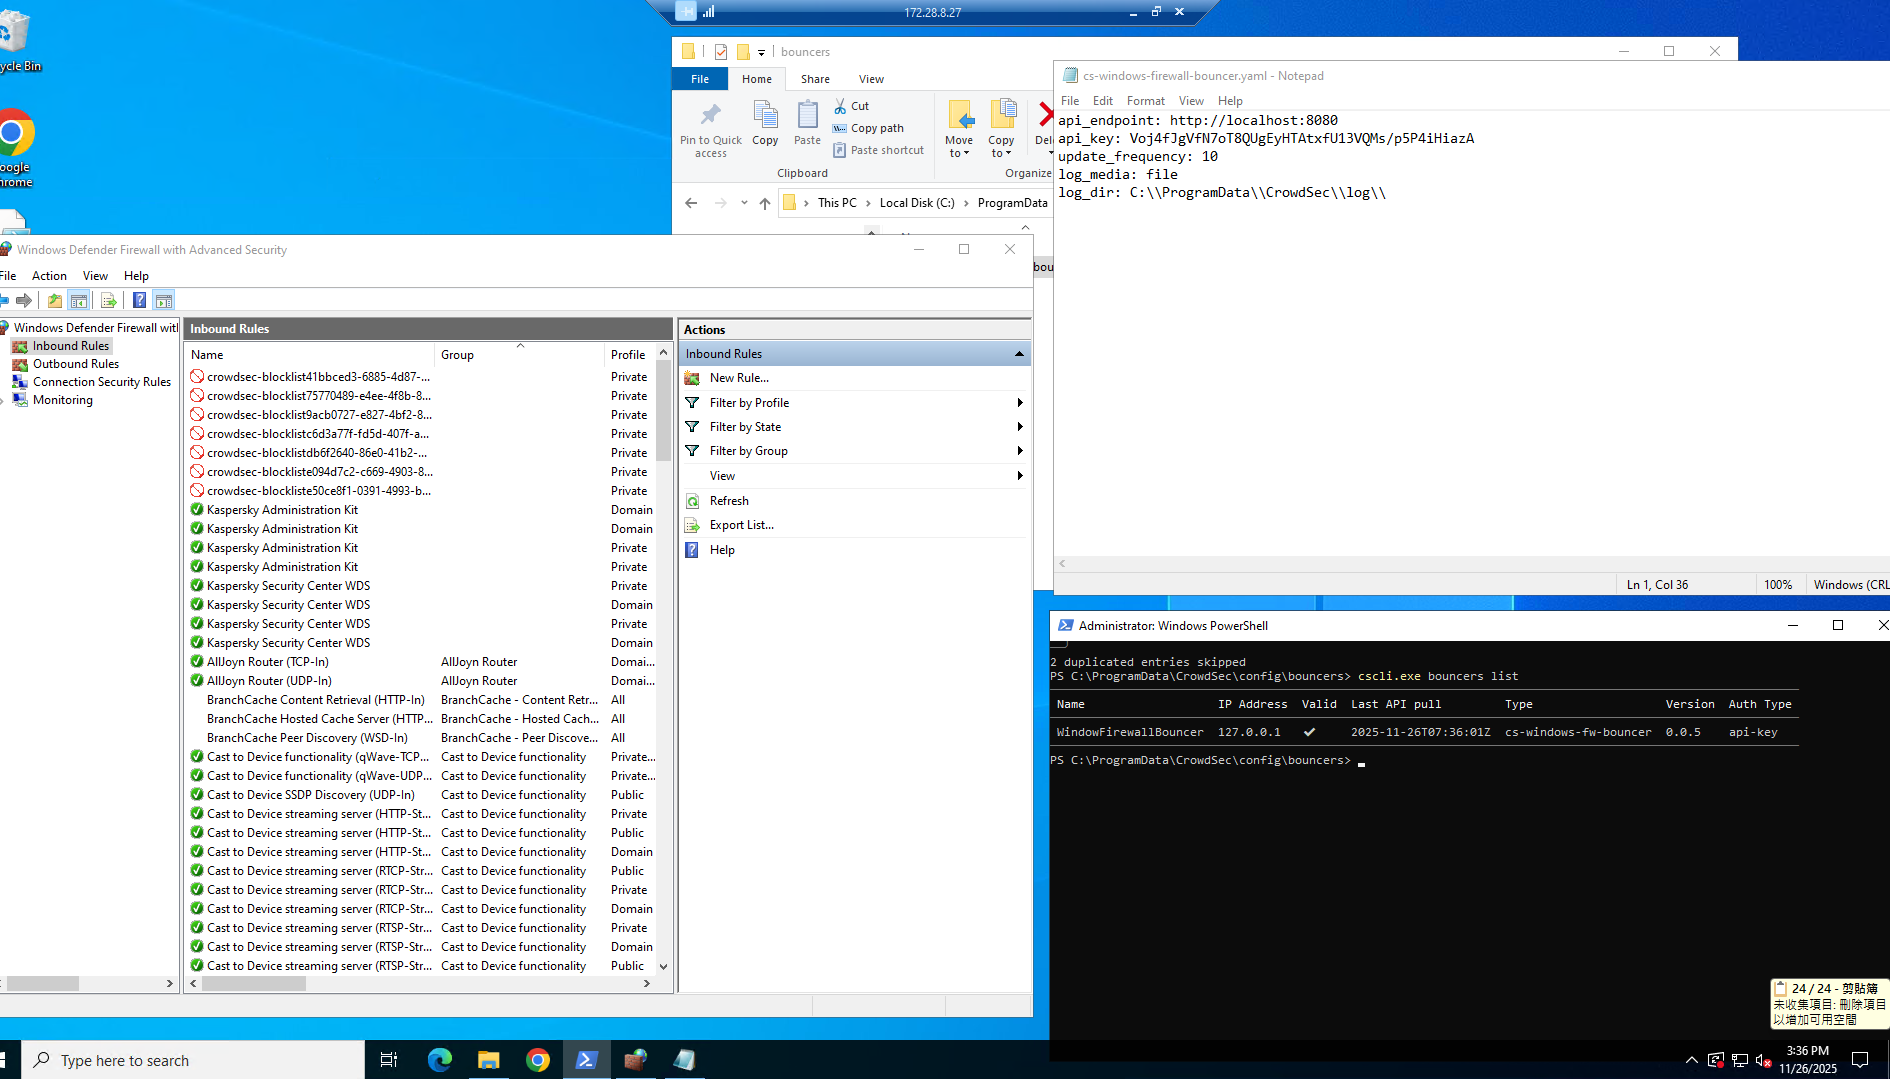This screenshot has height=1079, width=1890.
Task: Click Export List icon in firewall toolbar
Action: [109, 300]
